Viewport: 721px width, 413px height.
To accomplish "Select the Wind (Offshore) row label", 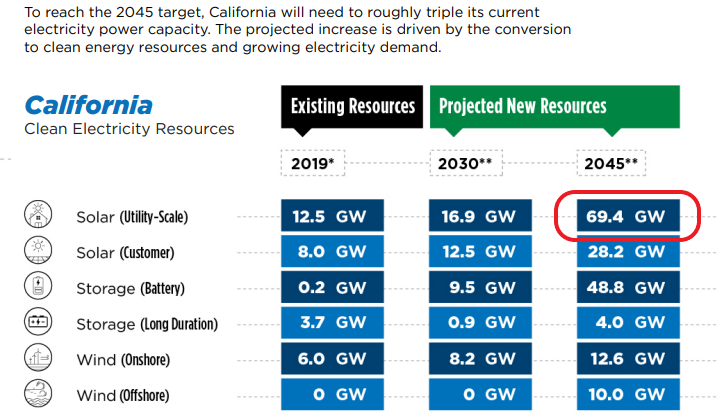I will pyautogui.click(x=123, y=396).
